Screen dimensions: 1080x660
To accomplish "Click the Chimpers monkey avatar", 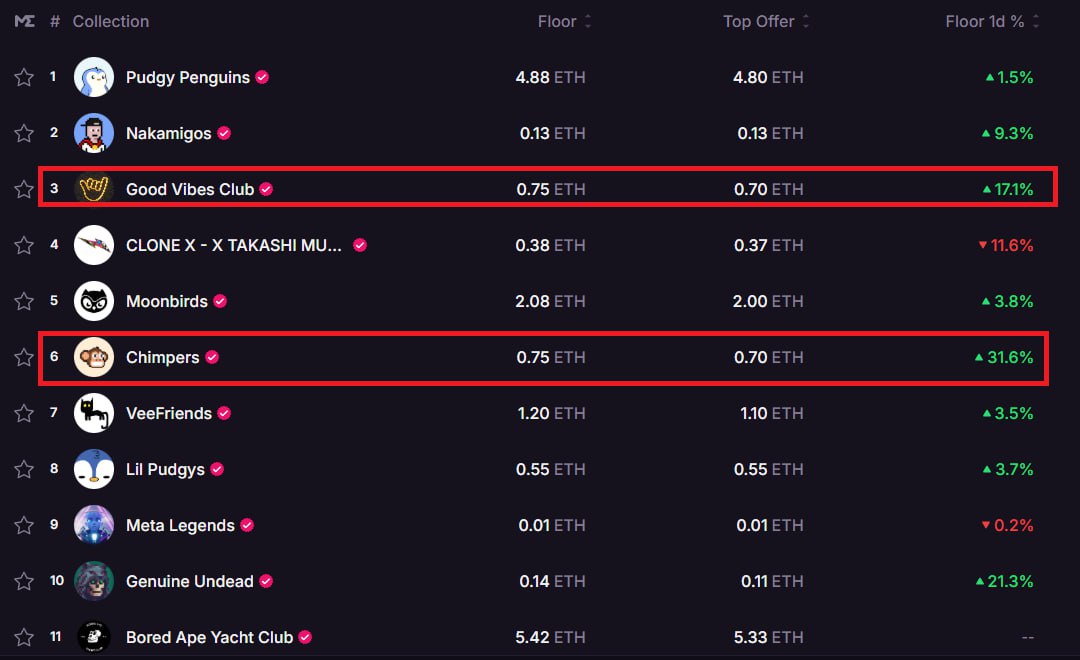I will click(94, 357).
